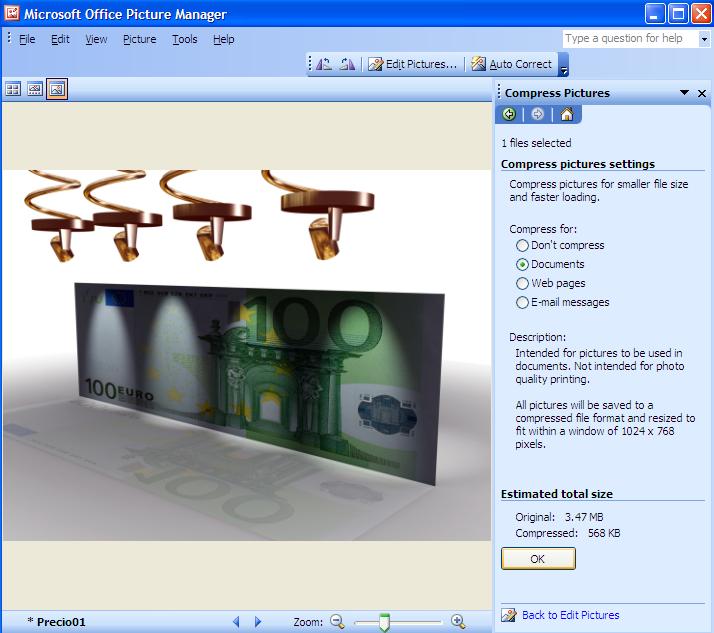Follow the Back to Edit Pictures link
This screenshot has height=633, width=714.
[571, 615]
